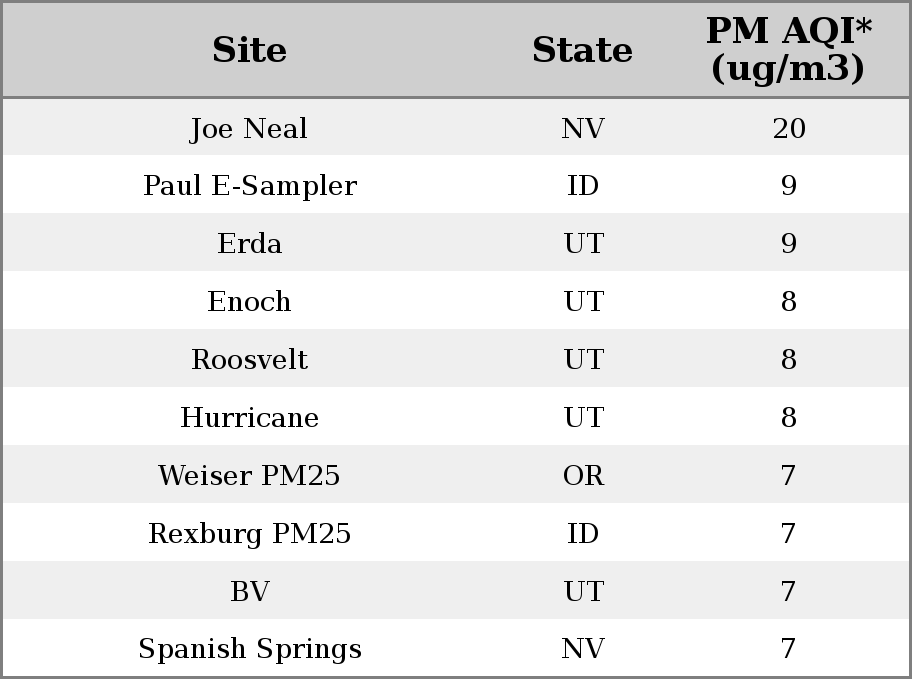The height and width of the screenshot is (679, 912).
Task: Click the Spanish Springs site name
Action: pos(250,649)
